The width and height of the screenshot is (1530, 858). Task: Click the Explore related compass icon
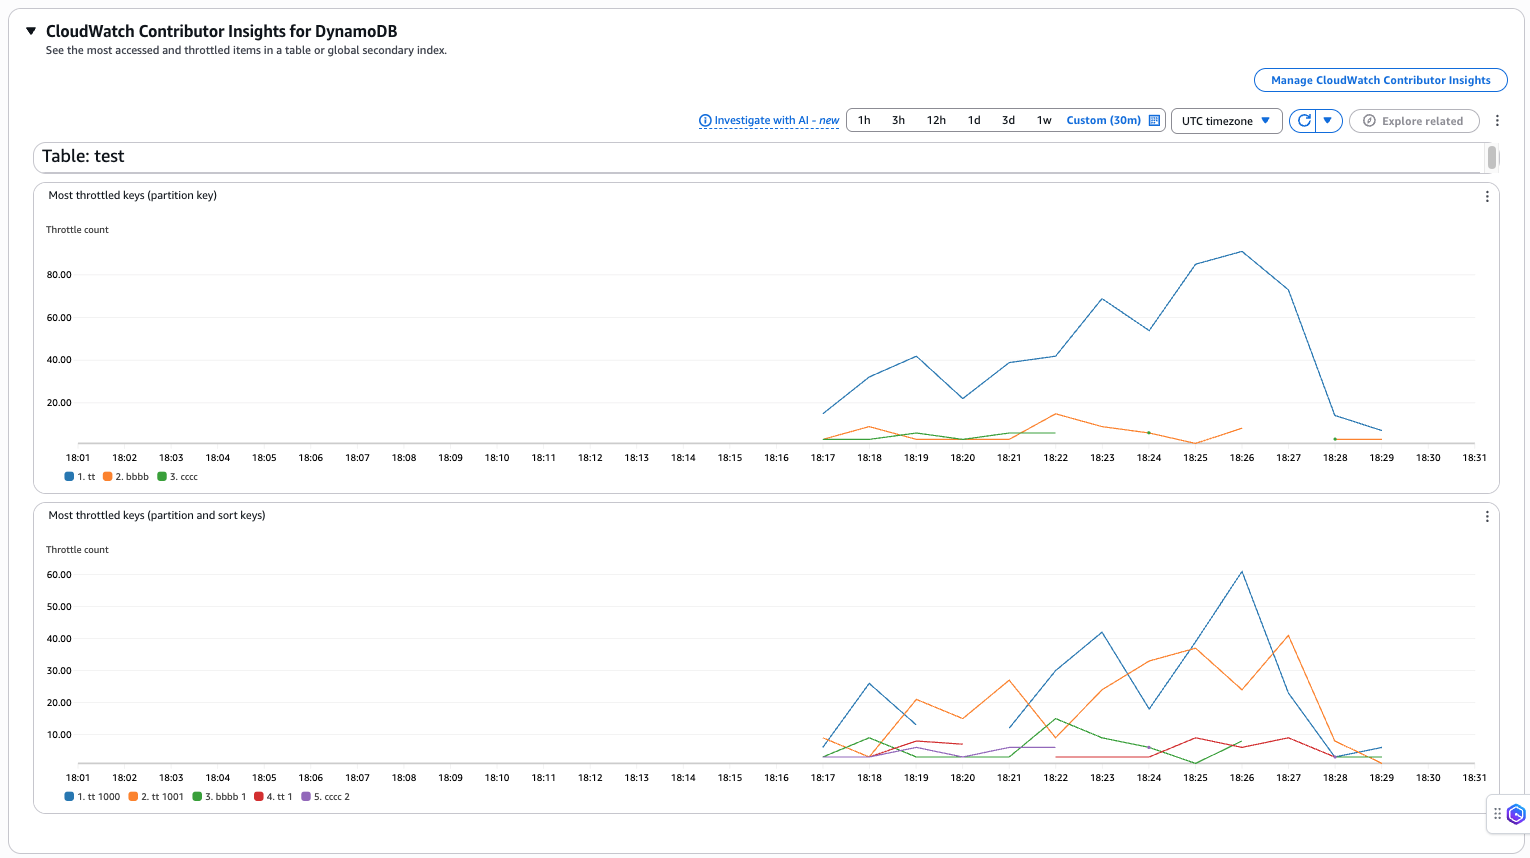click(1369, 120)
